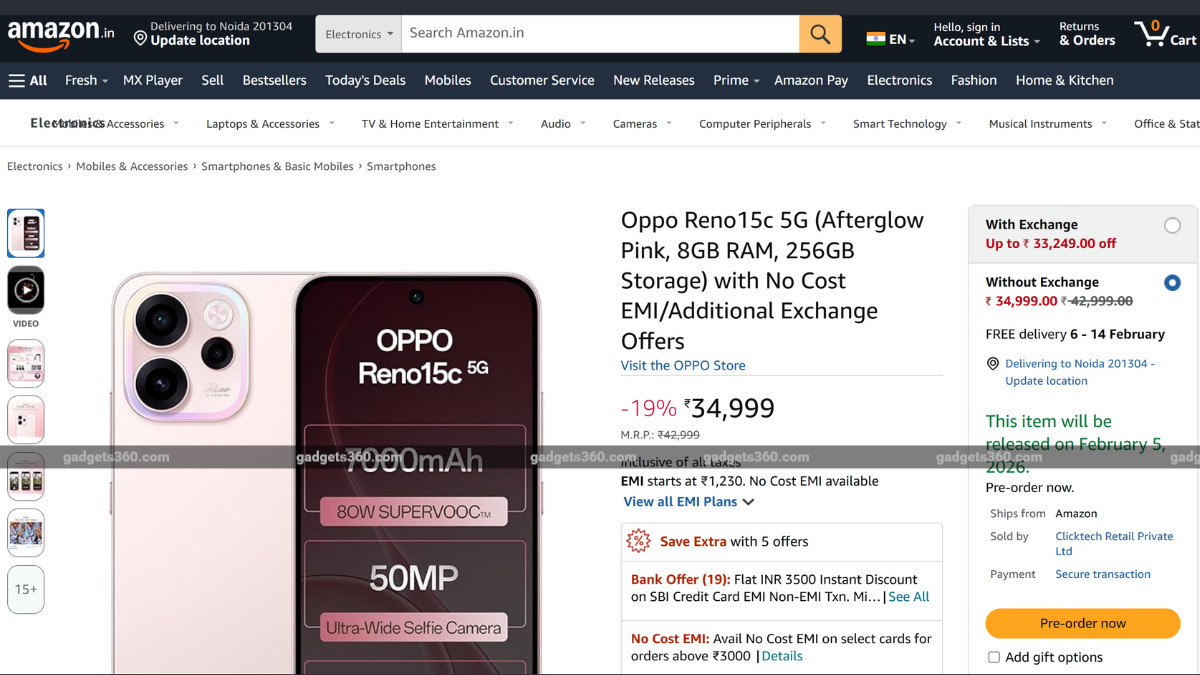This screenshot has height=675, width=1200.
Task: Expand View all EMI Plans
Action: click(688, 502)
